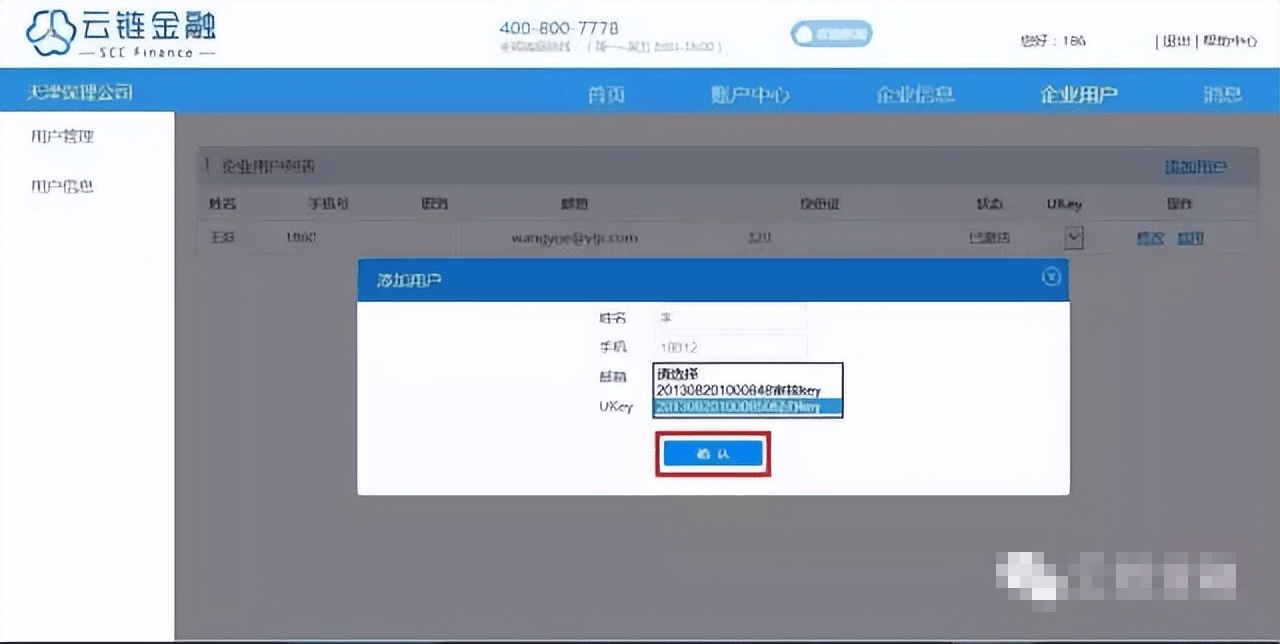Open the 帮助中心 link in the header

tap(1229, 41)
